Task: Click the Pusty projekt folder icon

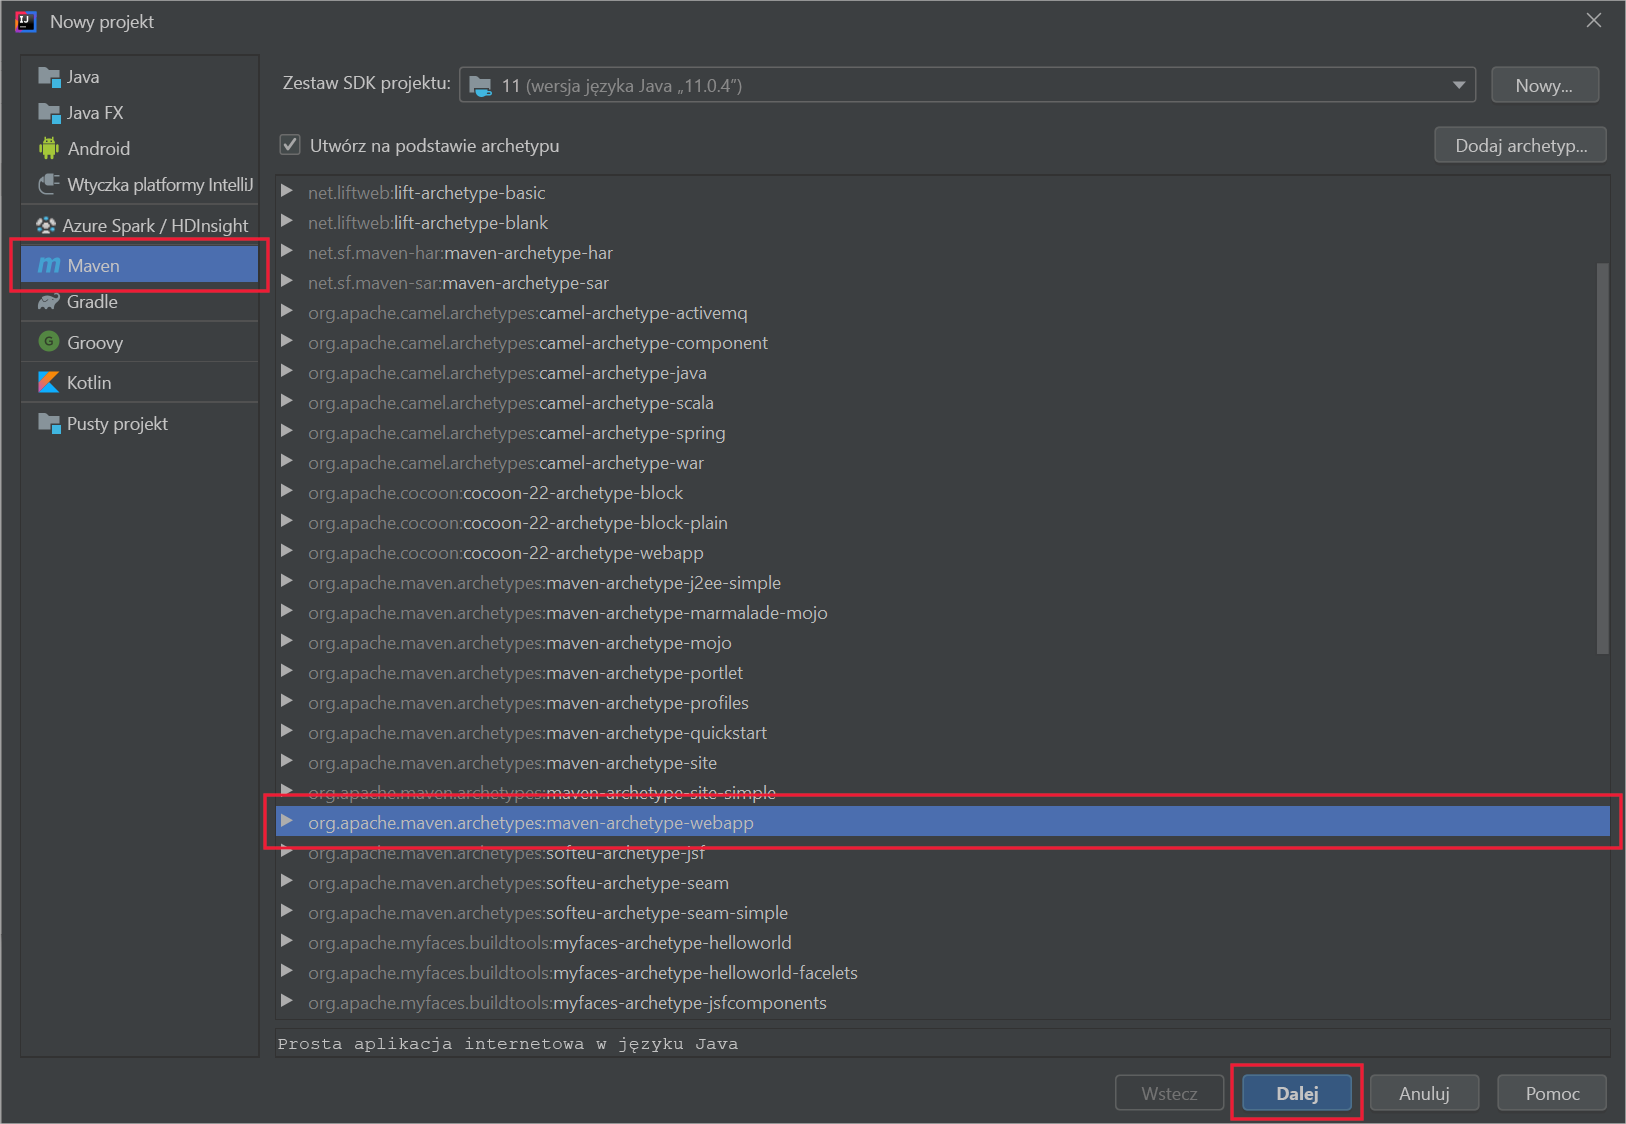Action: click(49, 423)
